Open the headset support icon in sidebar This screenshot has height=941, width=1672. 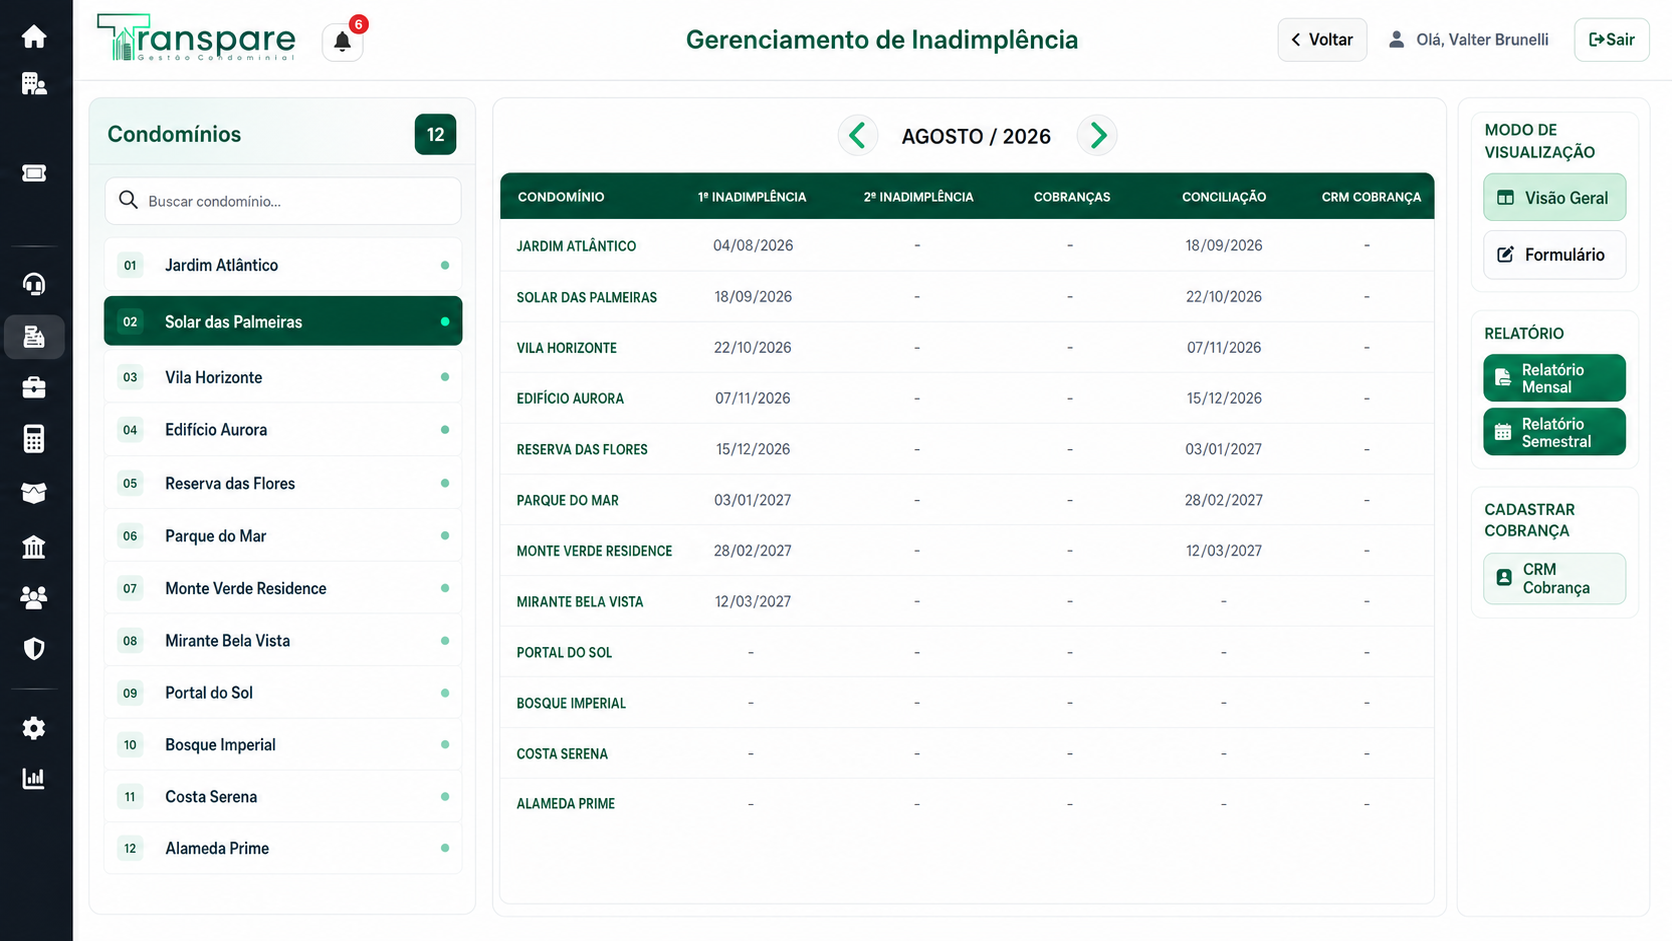coord(34,285)
